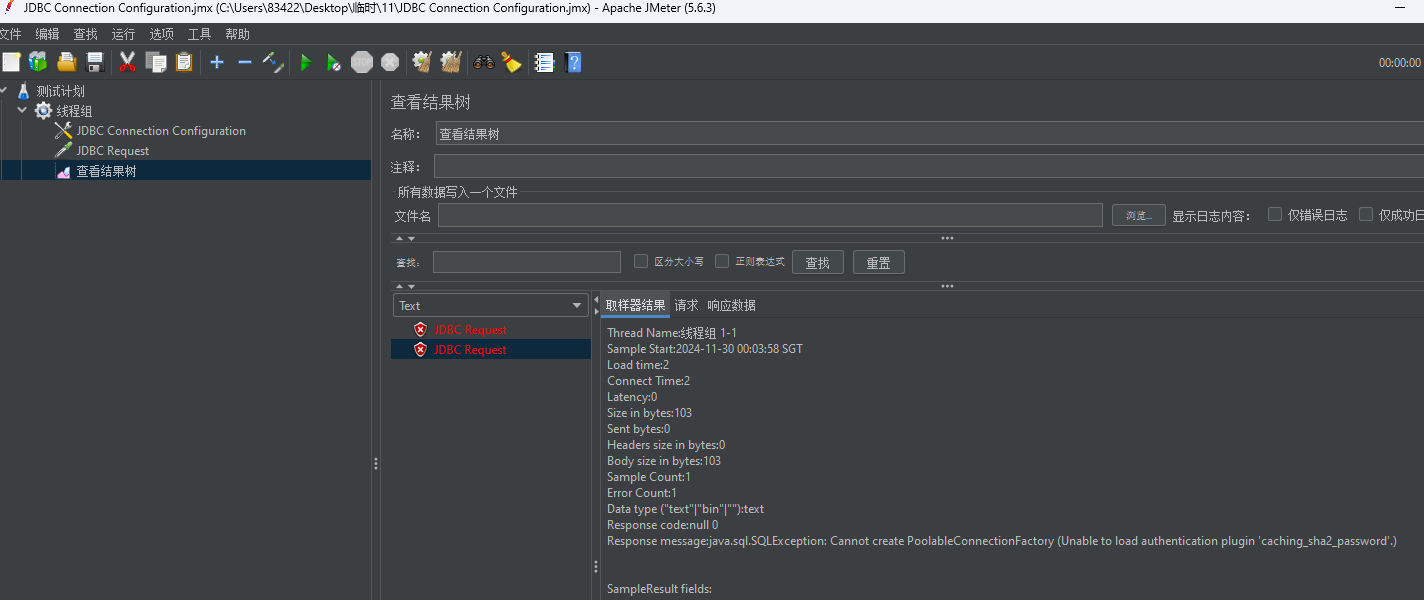Open 选项 menu

point(161,34)
